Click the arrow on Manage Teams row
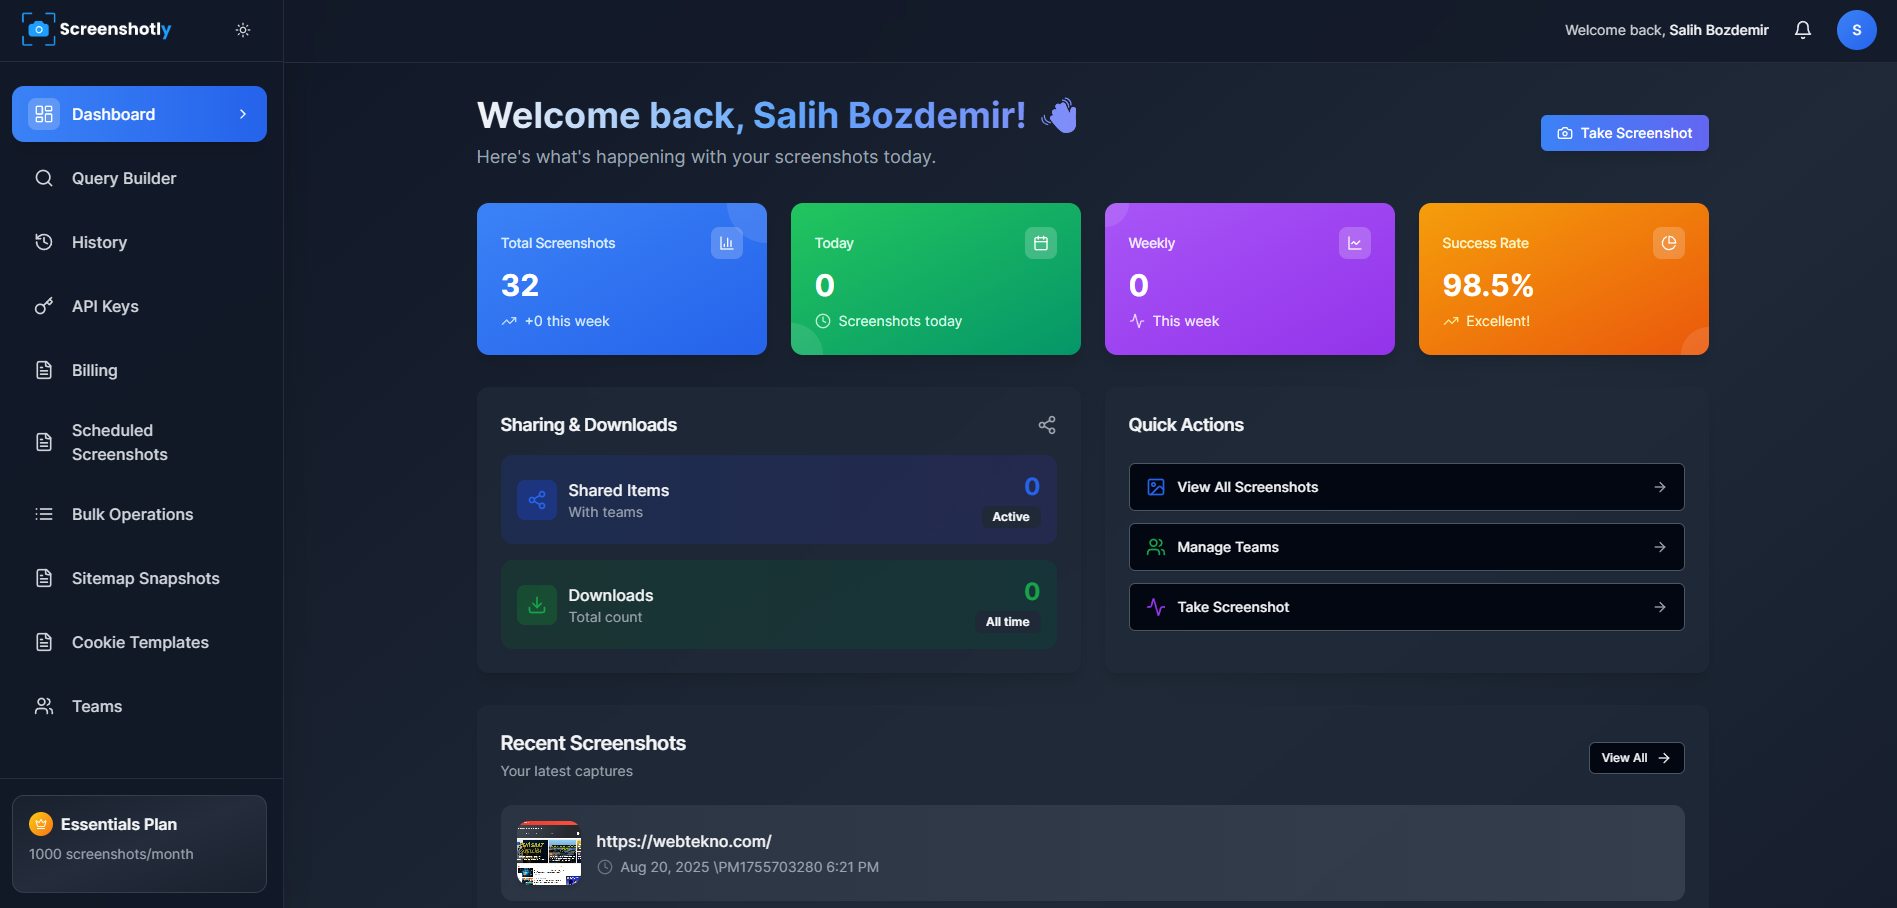This screenshot has width=1897, height=908. click(x=1660, y=547)
